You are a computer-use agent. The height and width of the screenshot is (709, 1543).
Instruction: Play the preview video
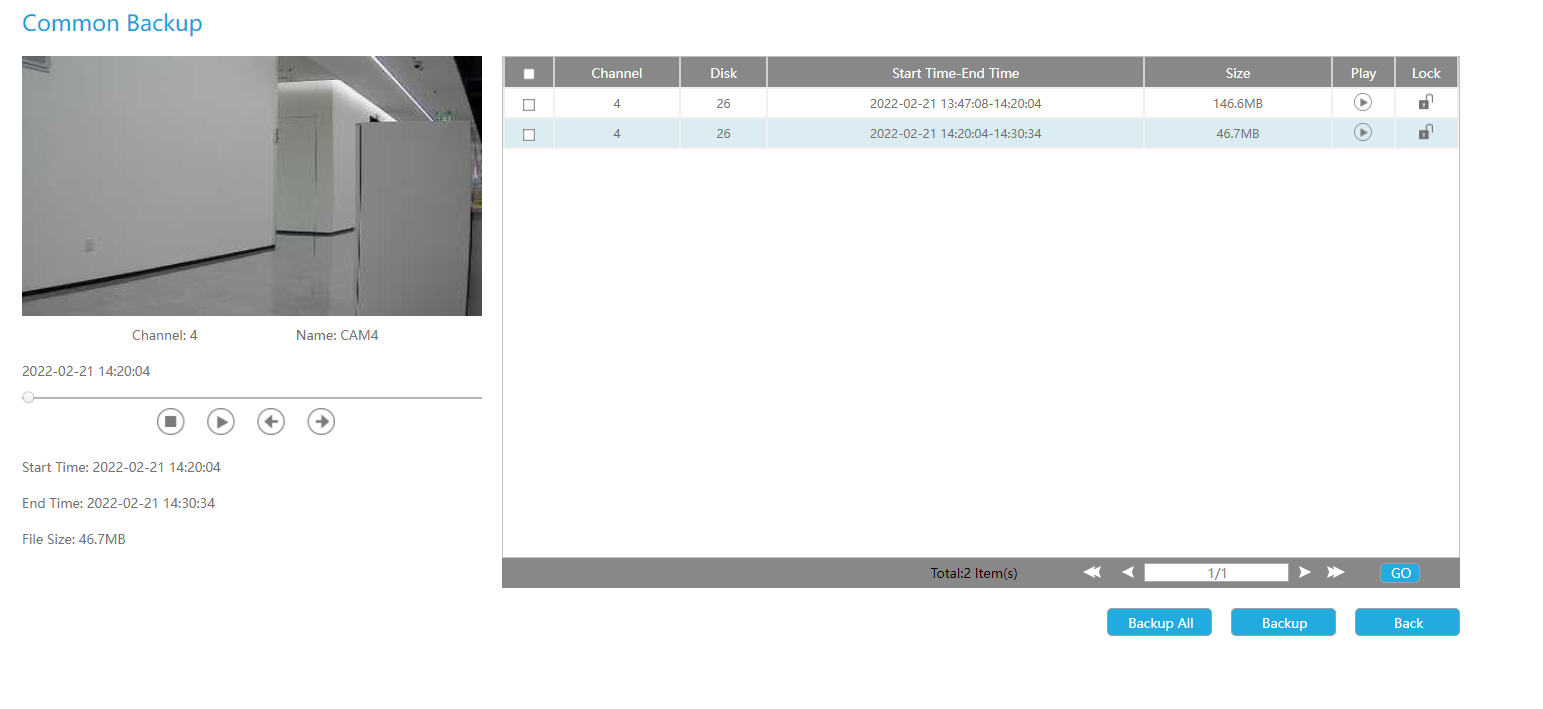coord(221,422)
